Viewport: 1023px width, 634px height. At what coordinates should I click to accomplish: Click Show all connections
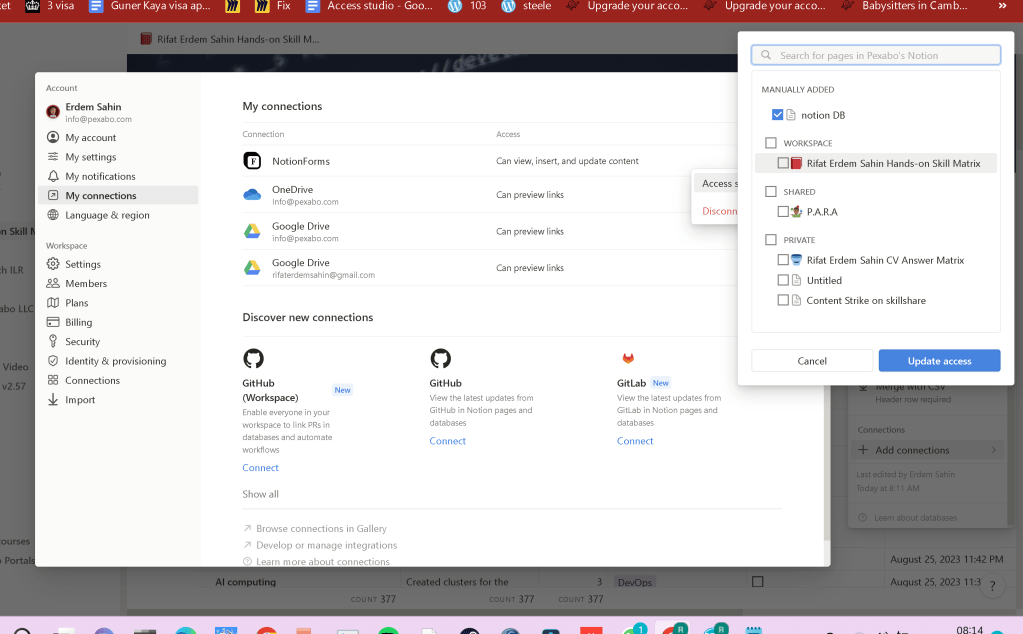(260, 494)
